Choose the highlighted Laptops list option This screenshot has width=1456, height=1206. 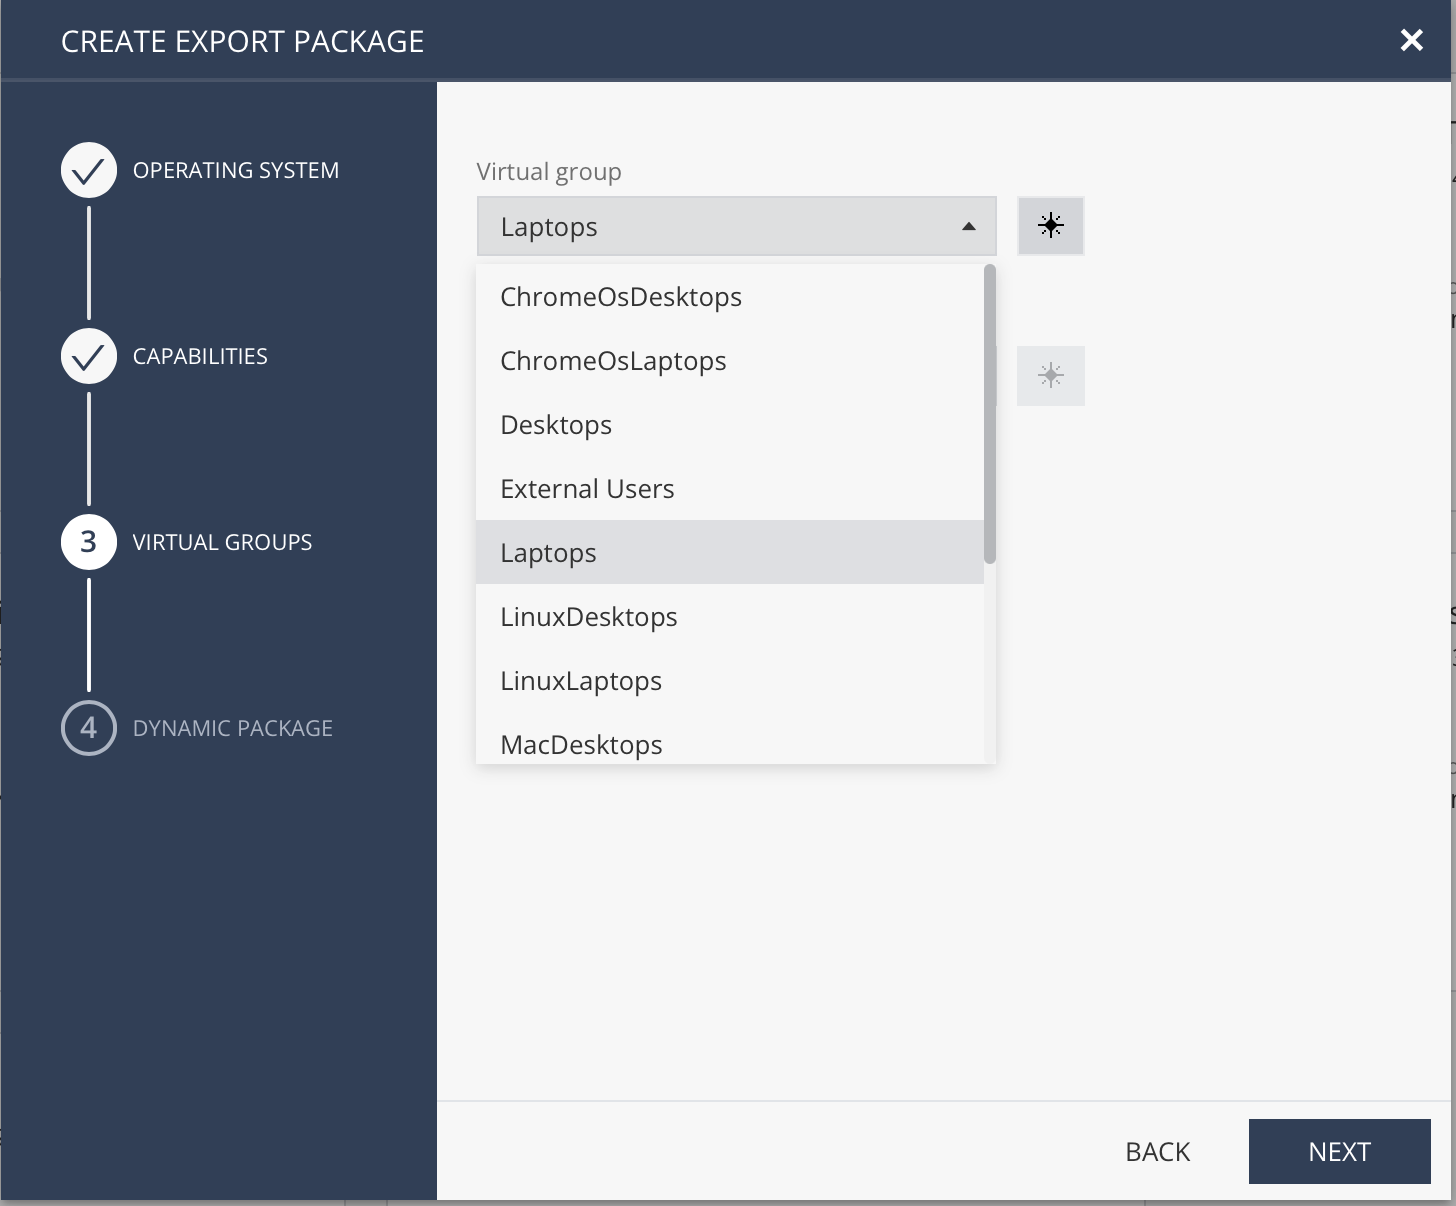click(548, 553)
